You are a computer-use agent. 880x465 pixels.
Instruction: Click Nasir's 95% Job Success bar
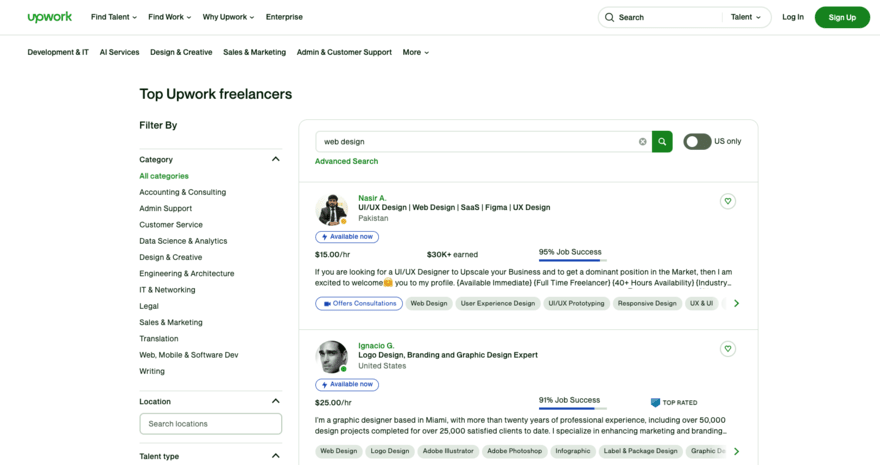pyautogui.click(x=572, y=260)
